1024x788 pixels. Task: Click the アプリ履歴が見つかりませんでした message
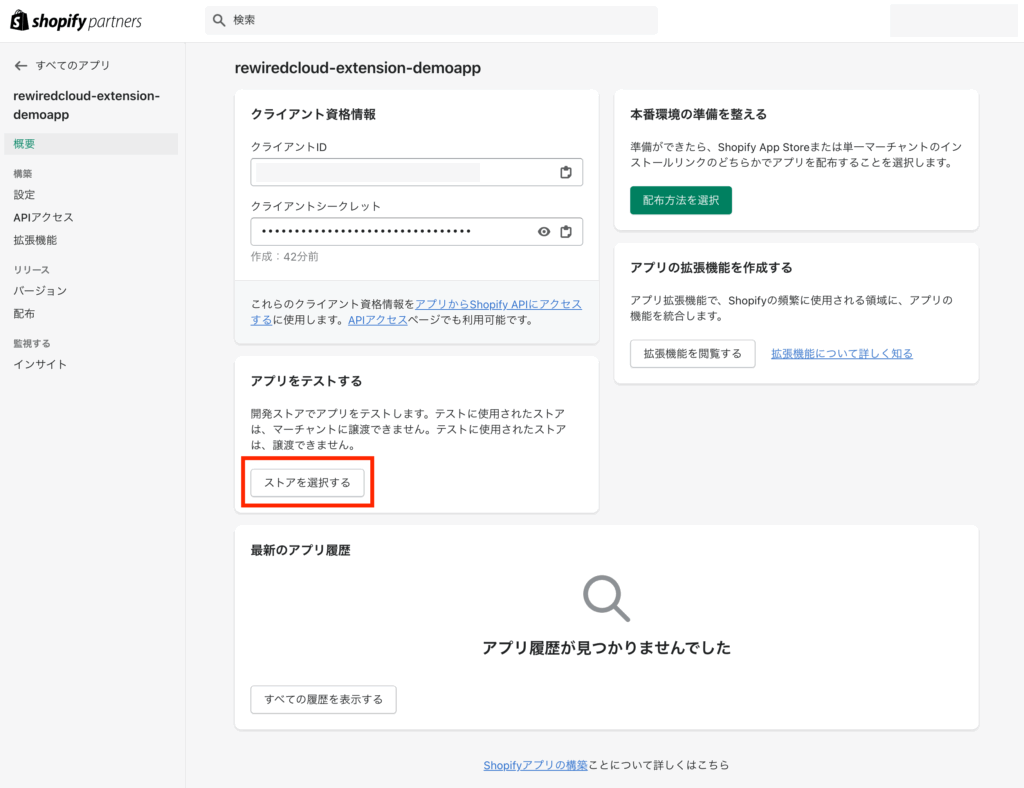tap(606, 648)
